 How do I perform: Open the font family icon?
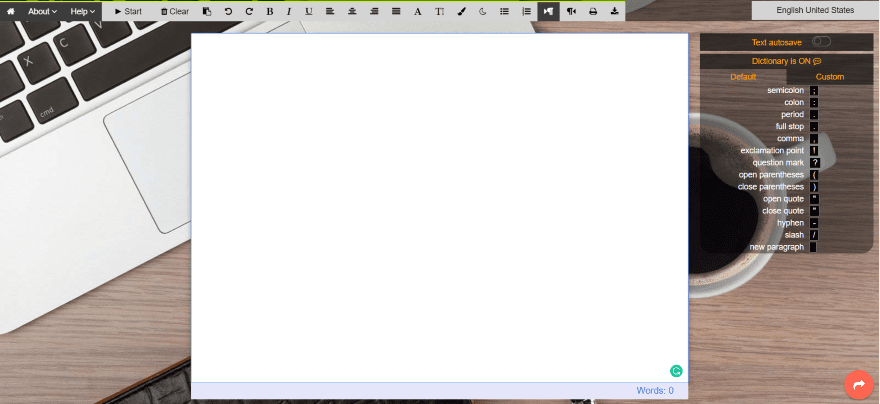pos(418,11)
